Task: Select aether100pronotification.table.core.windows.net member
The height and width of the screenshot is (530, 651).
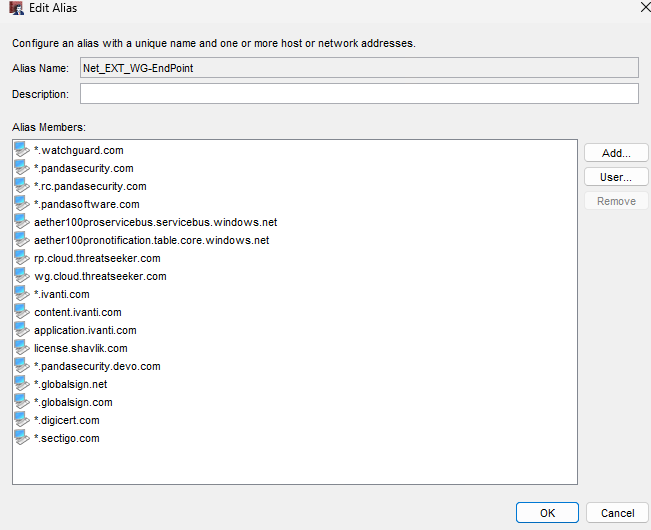Action: tap(152, 240)
